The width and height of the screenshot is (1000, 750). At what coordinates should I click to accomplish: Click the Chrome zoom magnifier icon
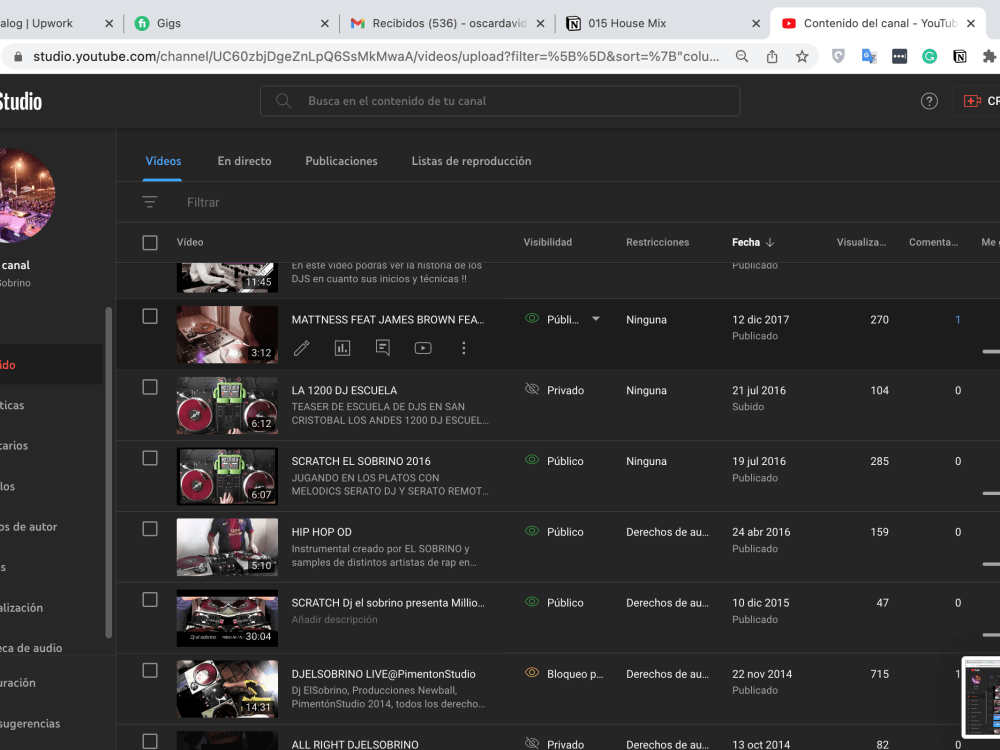[742, 56]
